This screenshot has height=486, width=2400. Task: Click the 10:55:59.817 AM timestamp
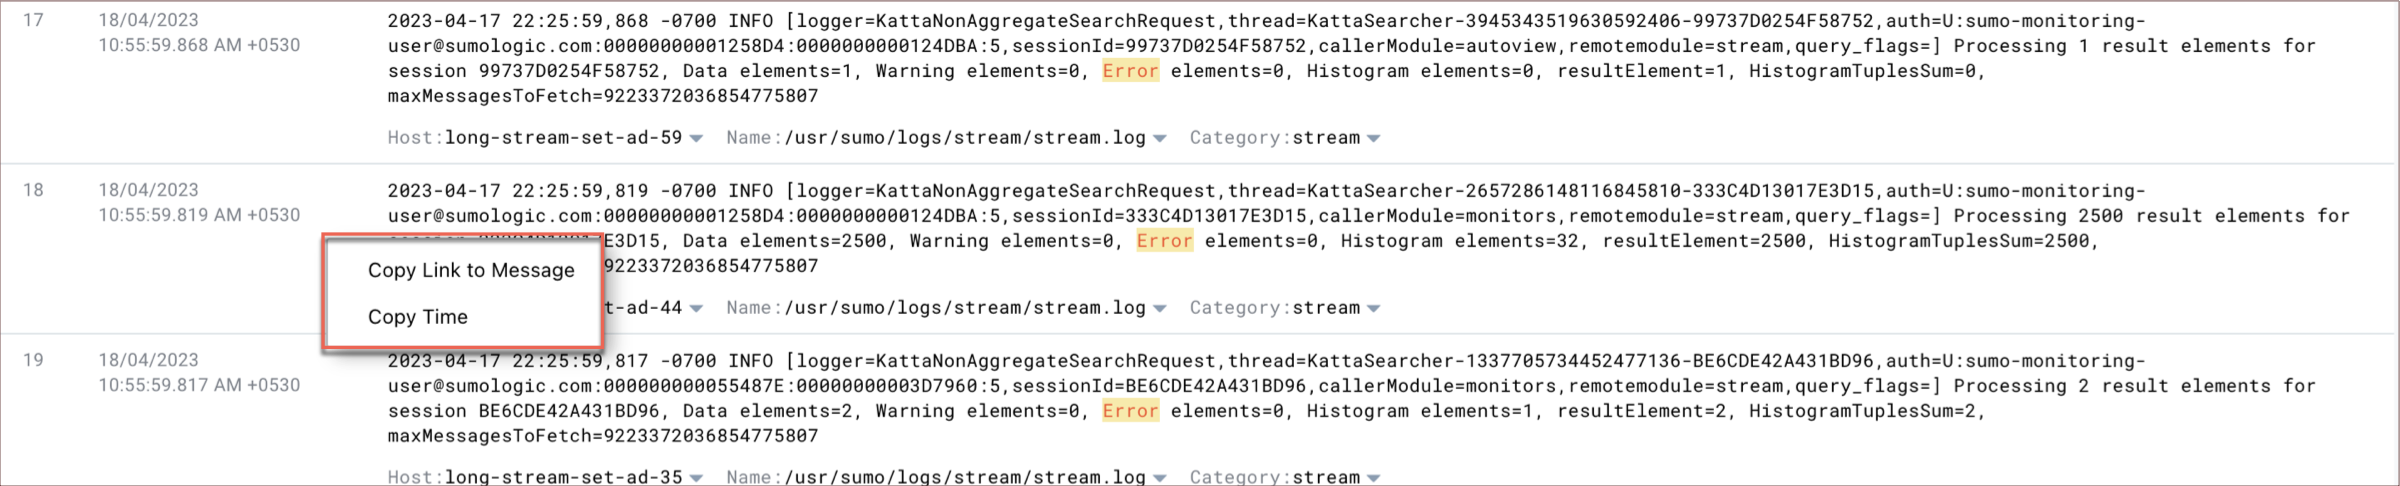199,385
